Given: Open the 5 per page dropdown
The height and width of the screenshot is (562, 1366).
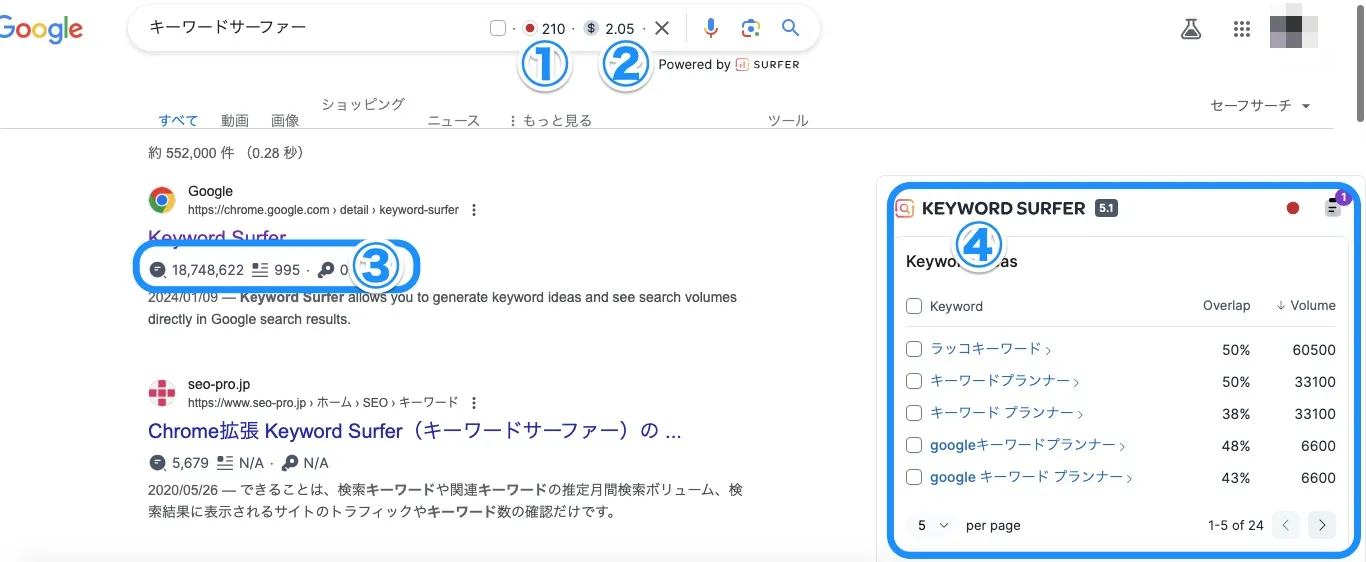Looking at the screenshot, I should point(932,525).
